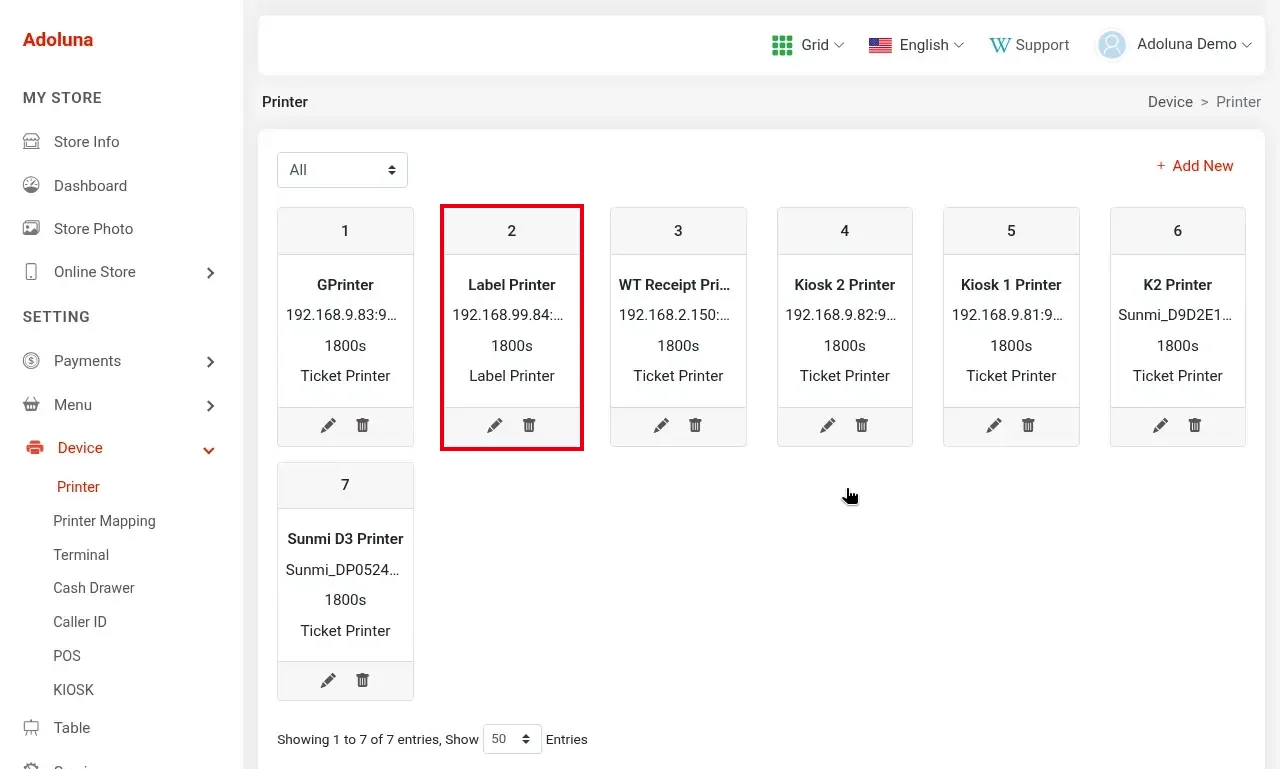Delete the Kiosk 2 Printer card
This screenshot has width=1280, height=769.
pyautogui.click(x=862, y=425)
